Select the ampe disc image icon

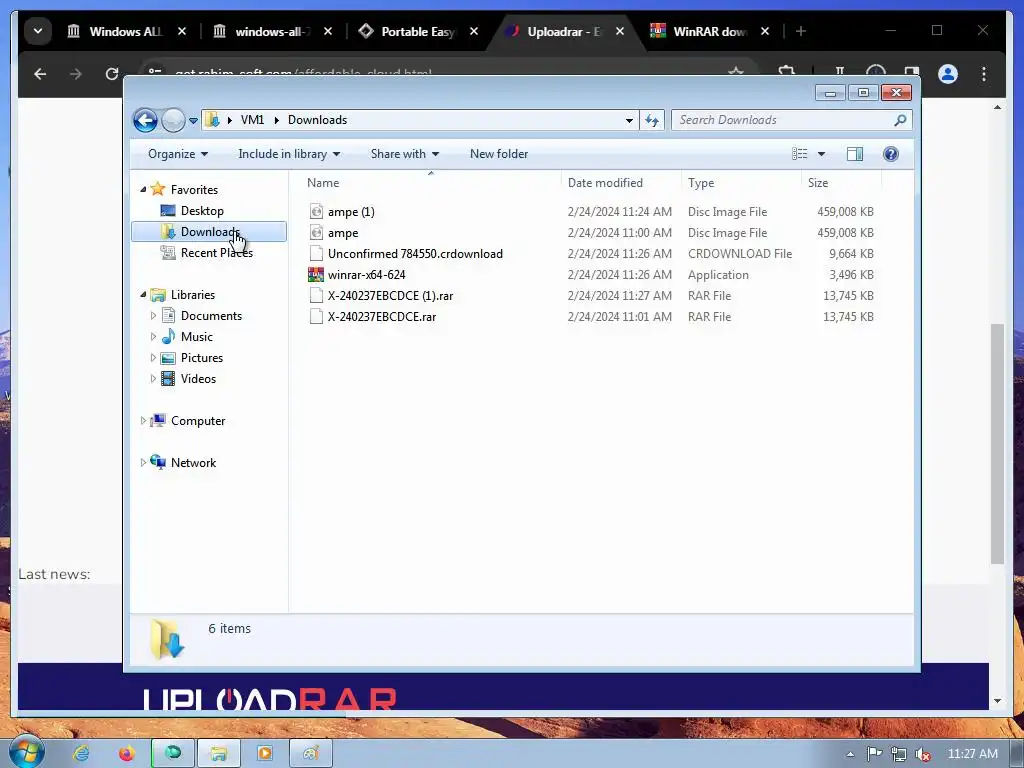[316, 232]
